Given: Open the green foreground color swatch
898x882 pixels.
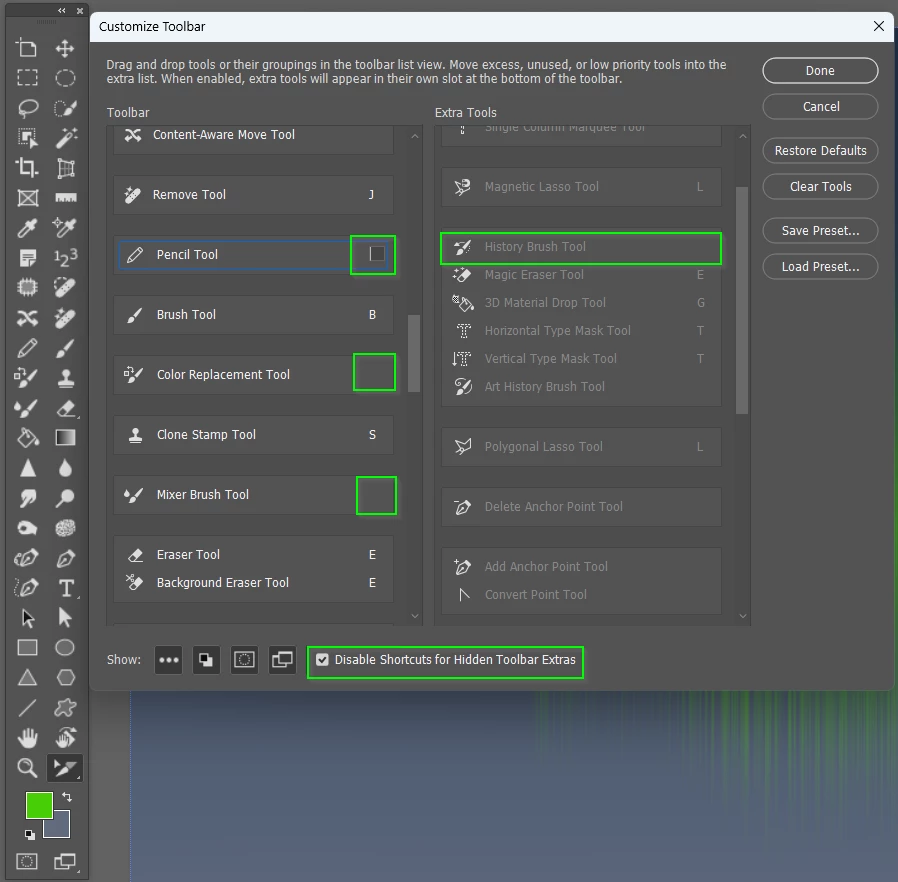Looking at the screenshot, I should [39, 806].
